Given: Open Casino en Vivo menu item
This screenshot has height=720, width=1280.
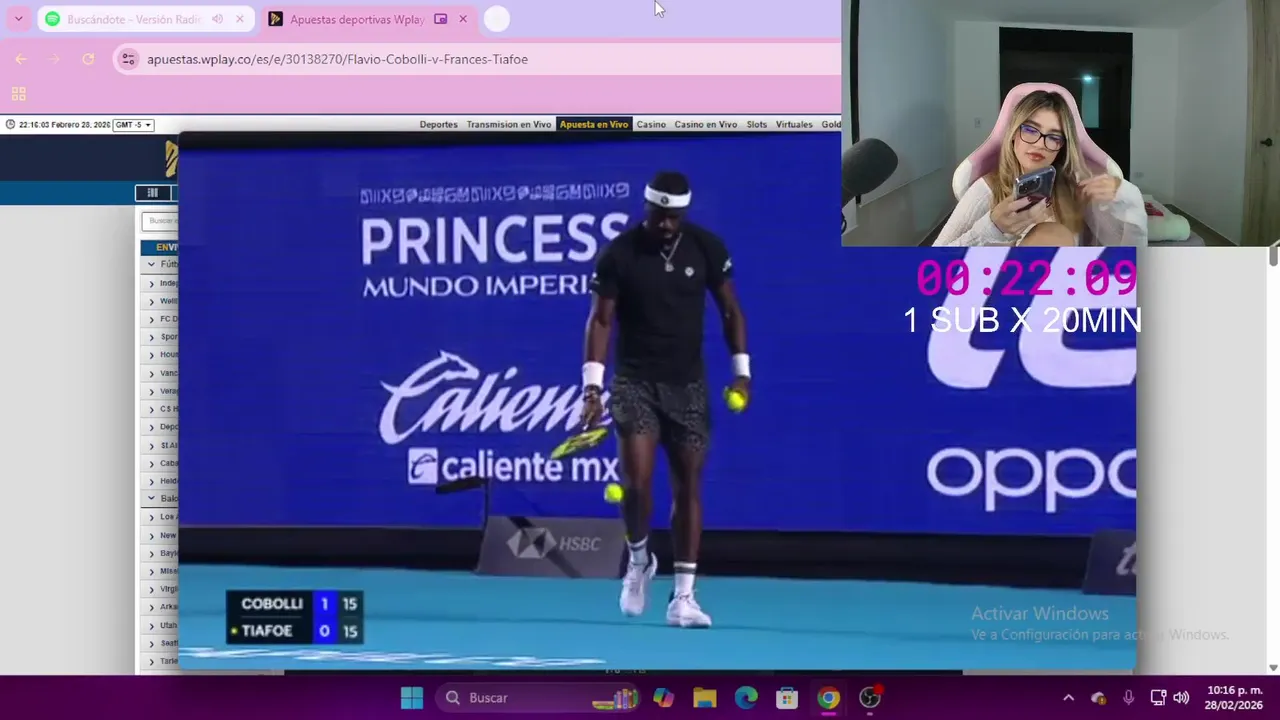Looking at the screenshot, I should [x=706, y=124].
